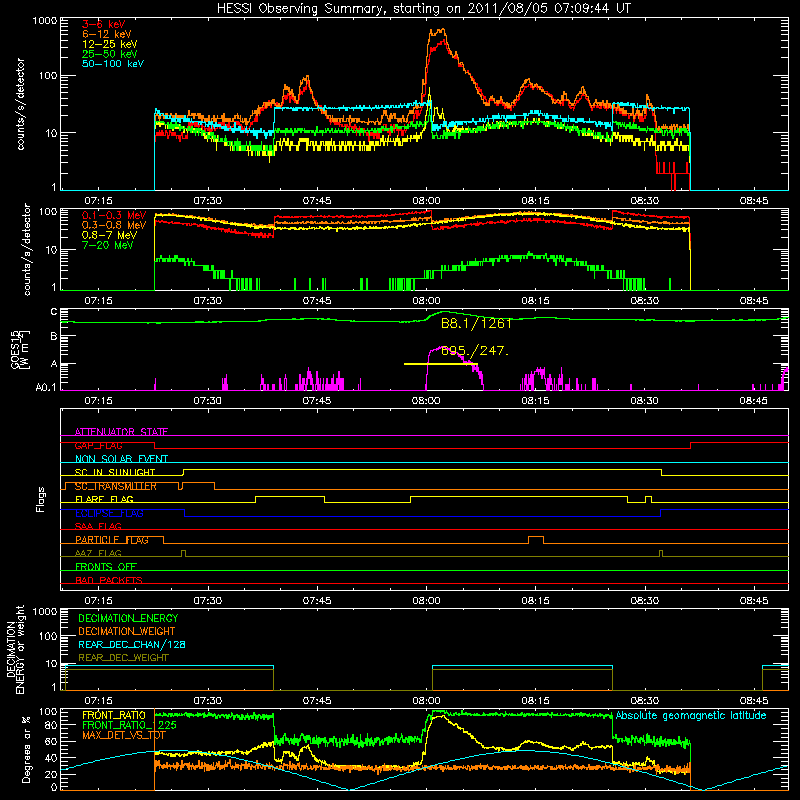Viewport: 800px width, 800px height.
Task: Select the '12-25 keV' legend label
Action: 110,44
